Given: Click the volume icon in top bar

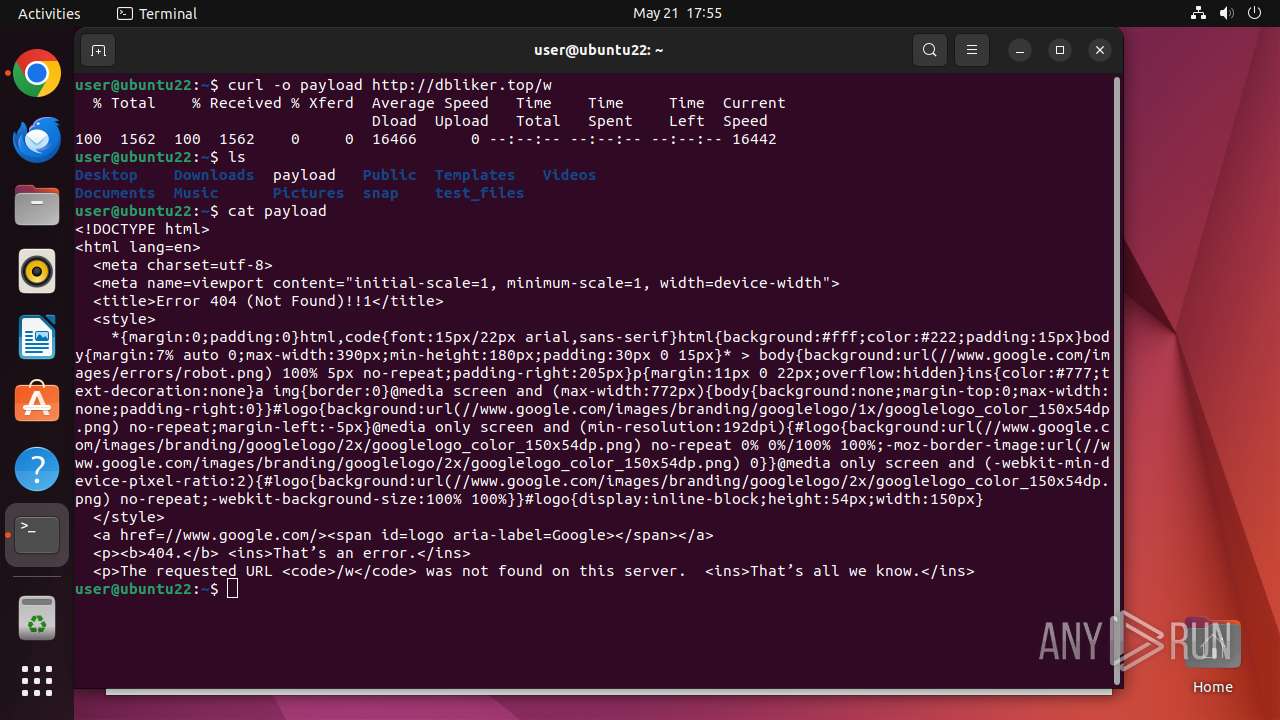Looking at the screenshot, I should tap(1227, 14).
